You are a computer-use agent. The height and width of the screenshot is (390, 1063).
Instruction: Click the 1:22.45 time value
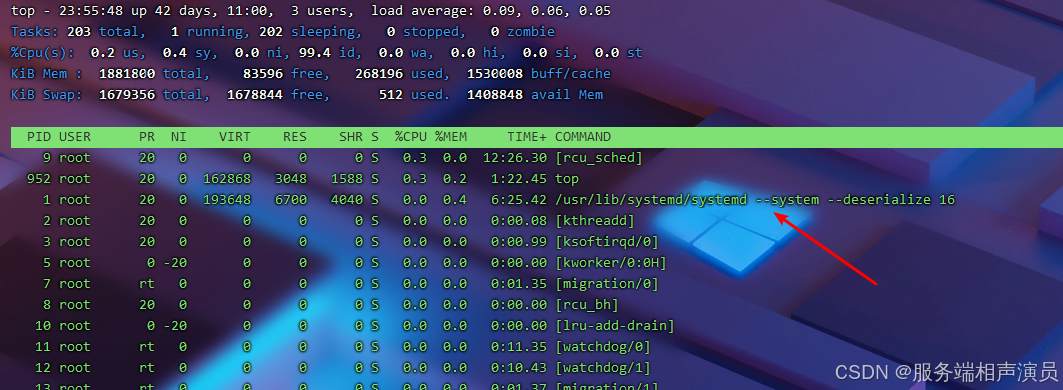click(x=519, y=179)
